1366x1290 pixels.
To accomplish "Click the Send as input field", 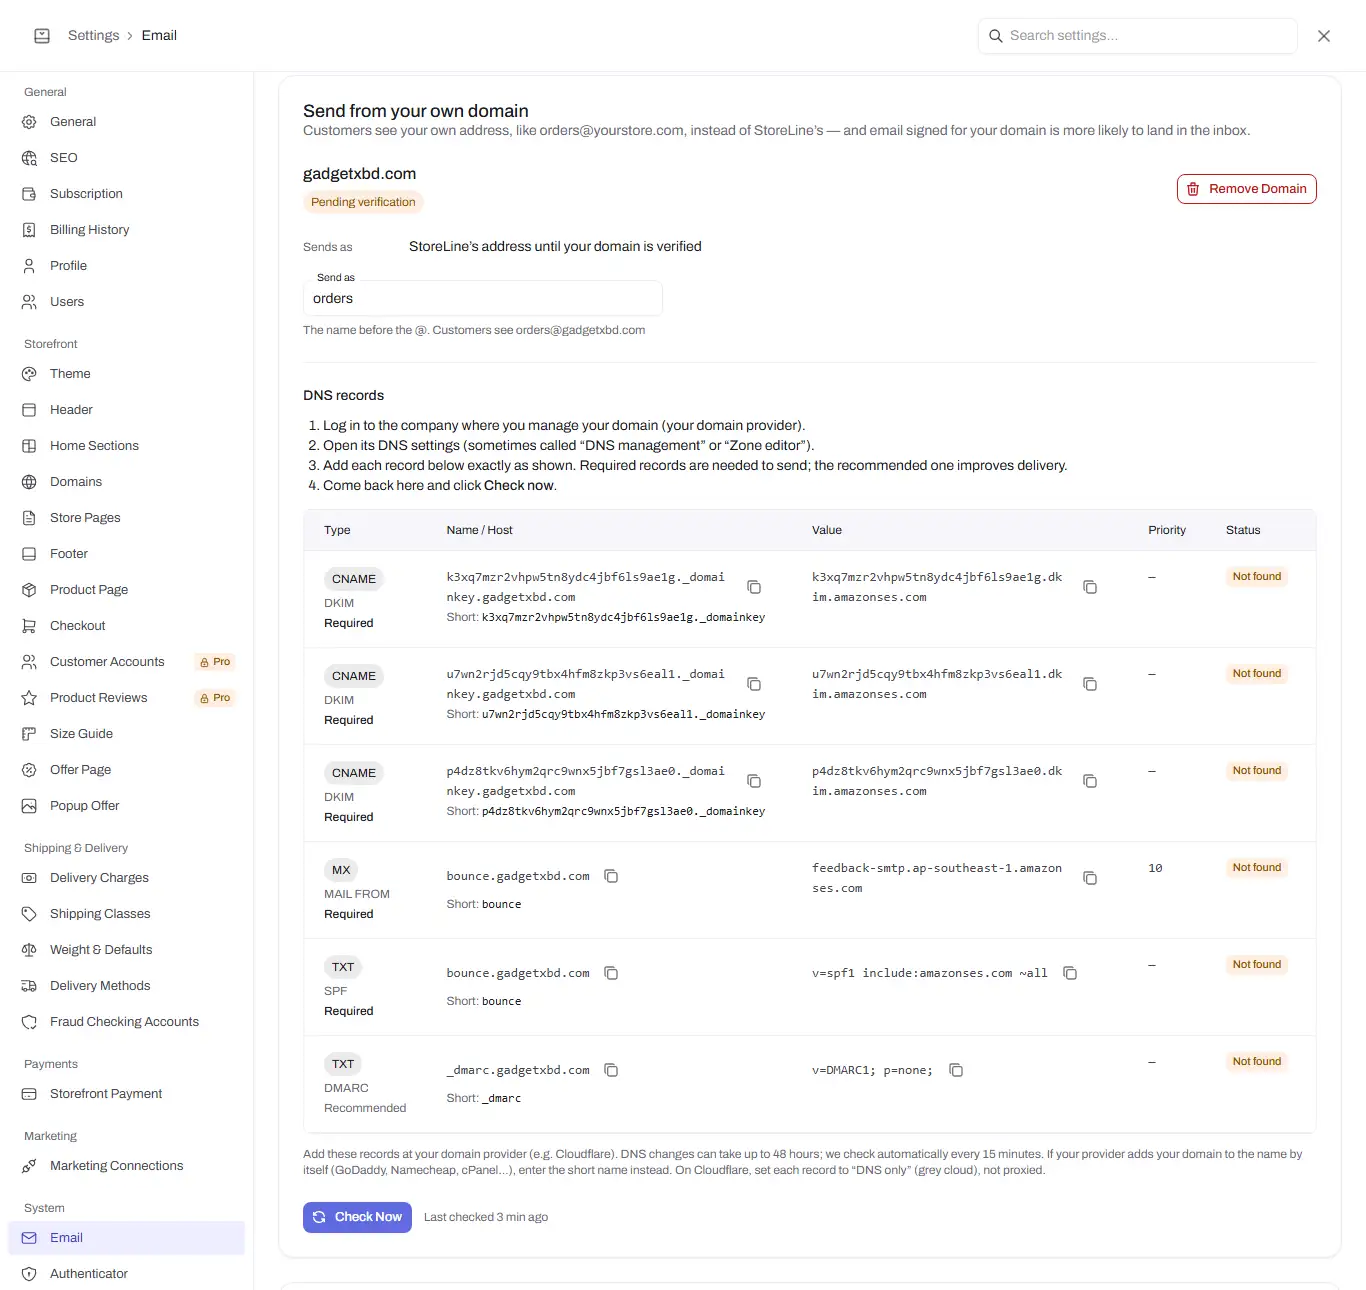I will (482, 299).
